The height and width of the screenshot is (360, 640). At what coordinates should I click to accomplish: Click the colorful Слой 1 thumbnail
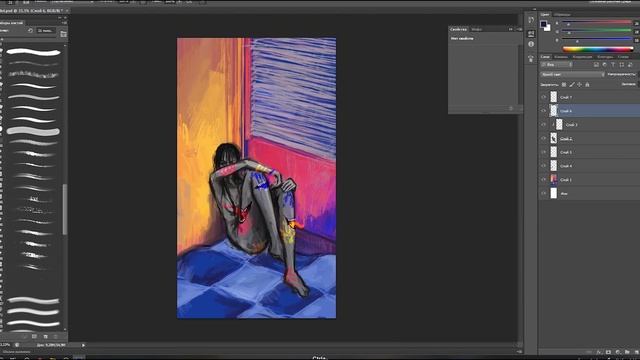pos(553,180)
